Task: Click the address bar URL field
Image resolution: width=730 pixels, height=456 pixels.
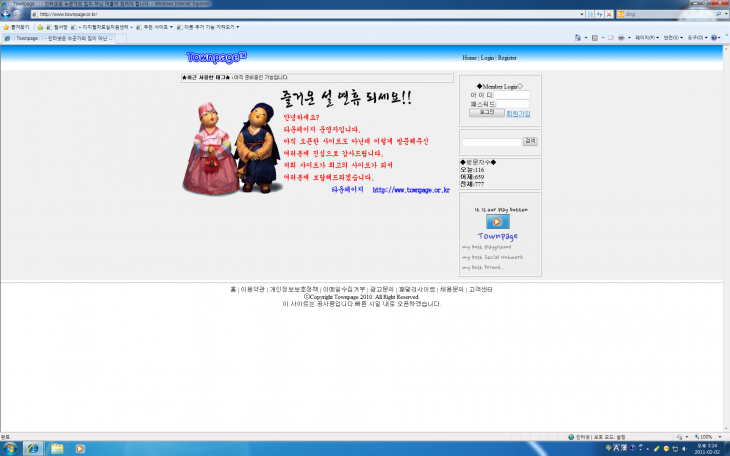Action: click(x=304, y=14)
